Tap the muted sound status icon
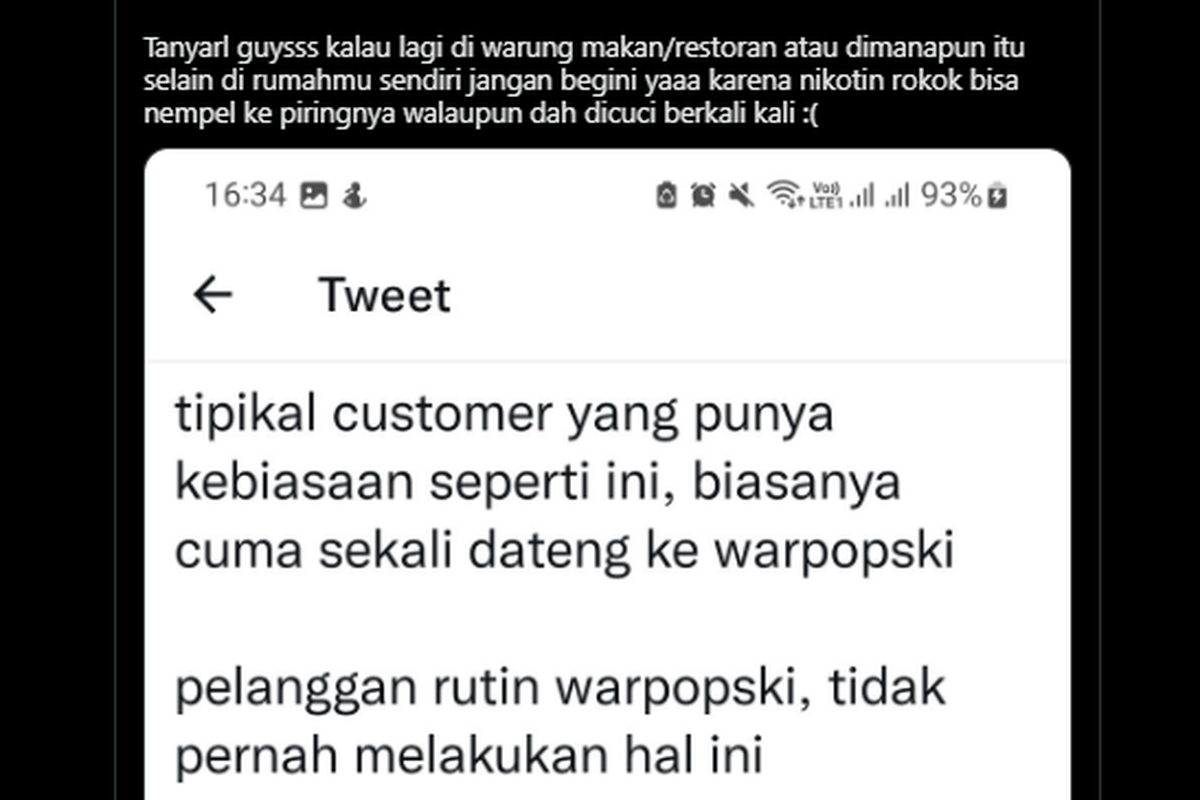The image size is (1200, 800). (x=741, y=196)
